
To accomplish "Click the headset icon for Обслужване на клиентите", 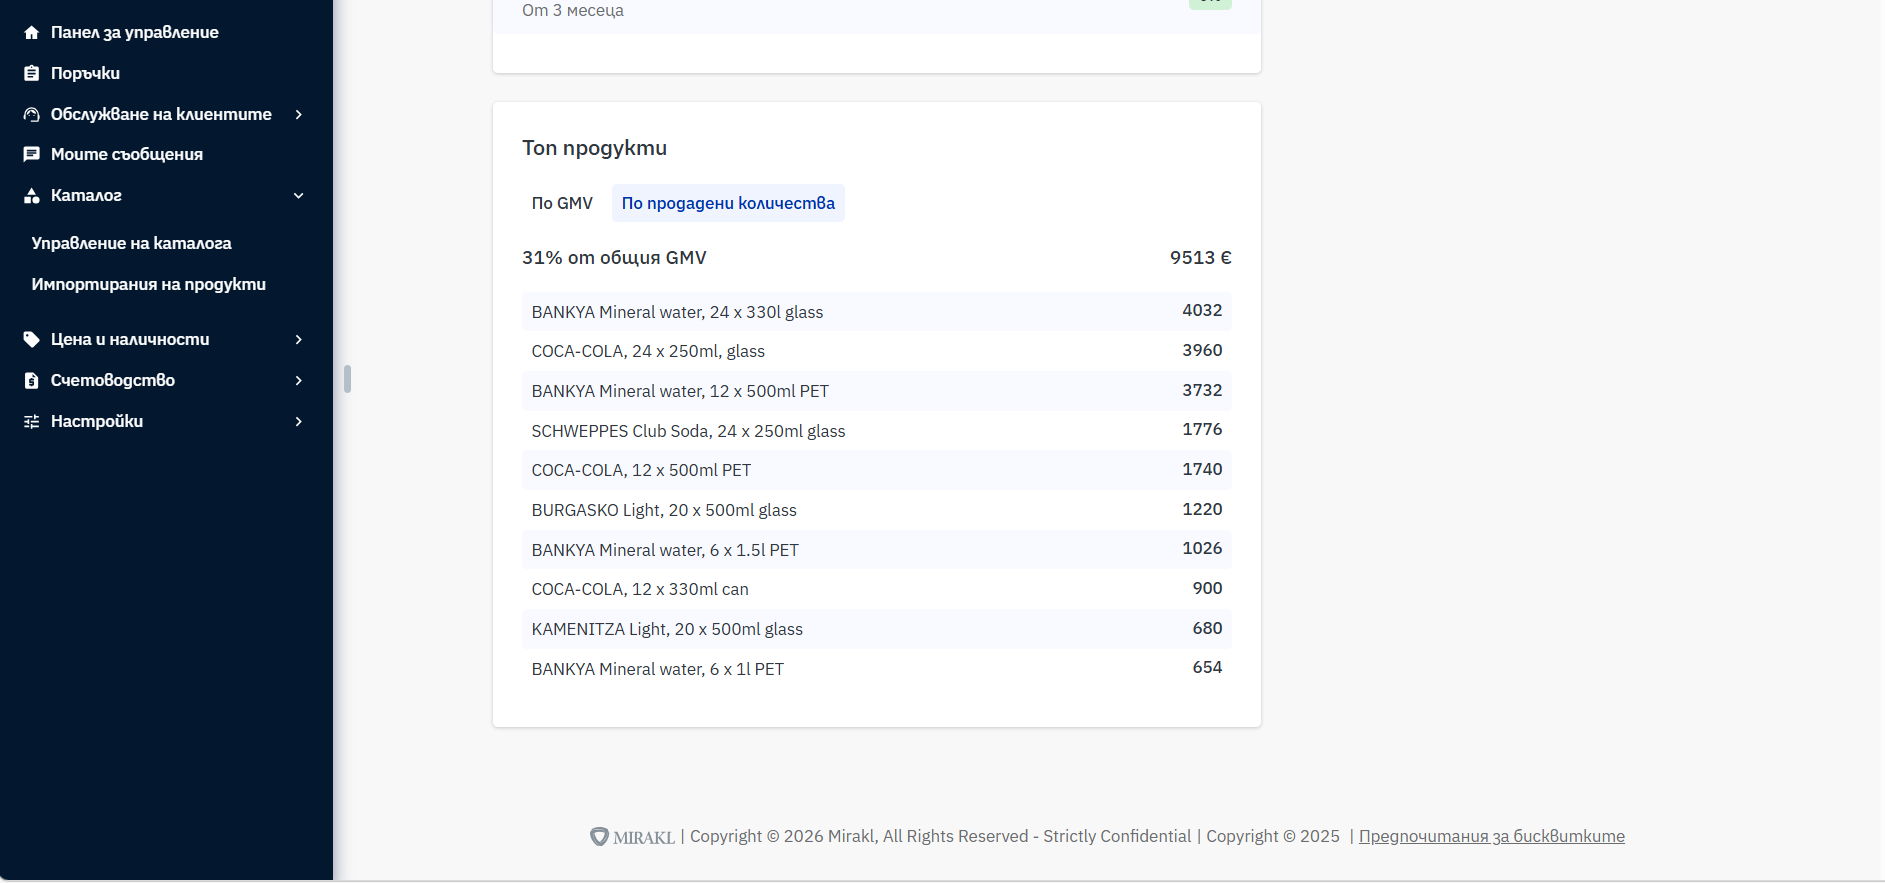I will (x=32, y=114).
